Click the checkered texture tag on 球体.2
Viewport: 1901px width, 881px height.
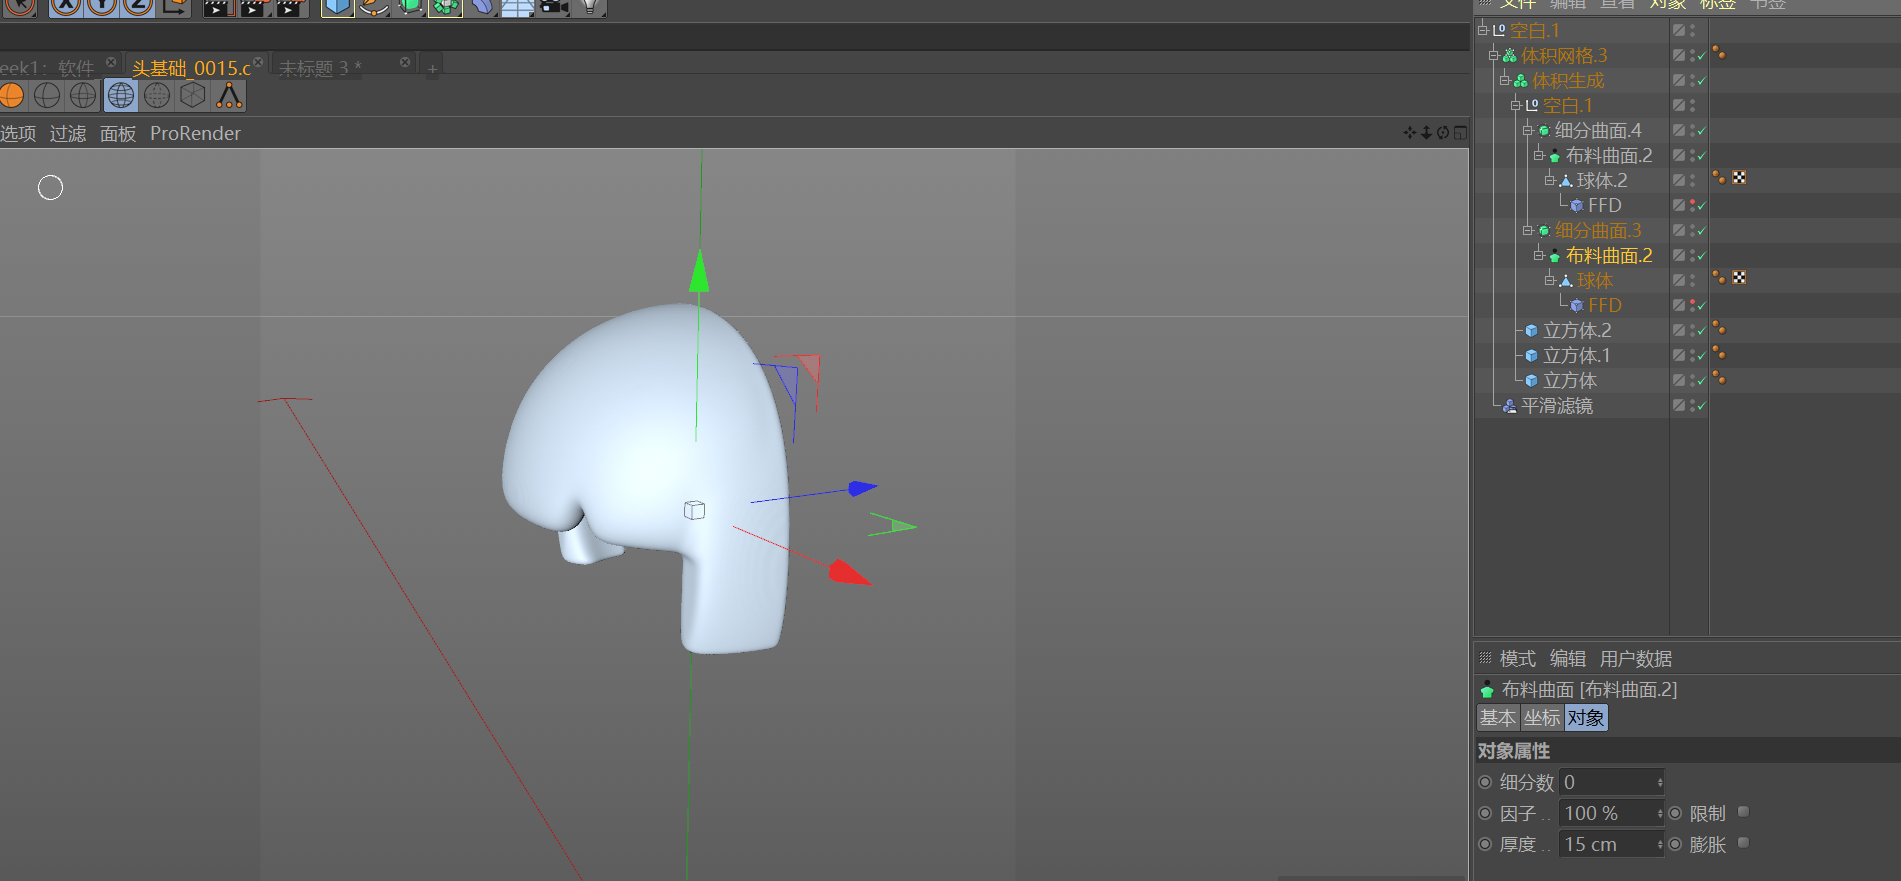click(1739, 177)
